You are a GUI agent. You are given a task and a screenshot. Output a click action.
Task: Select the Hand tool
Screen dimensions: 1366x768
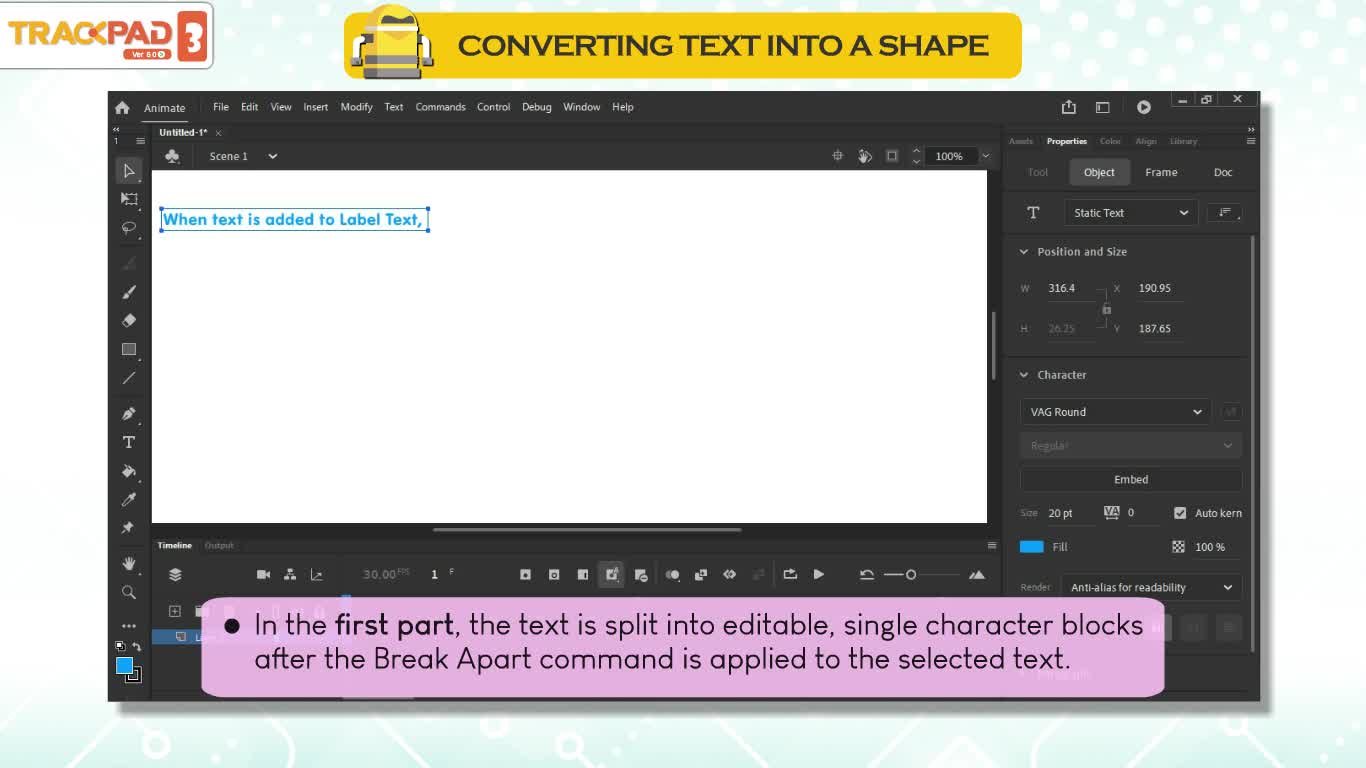coord(129,564)
